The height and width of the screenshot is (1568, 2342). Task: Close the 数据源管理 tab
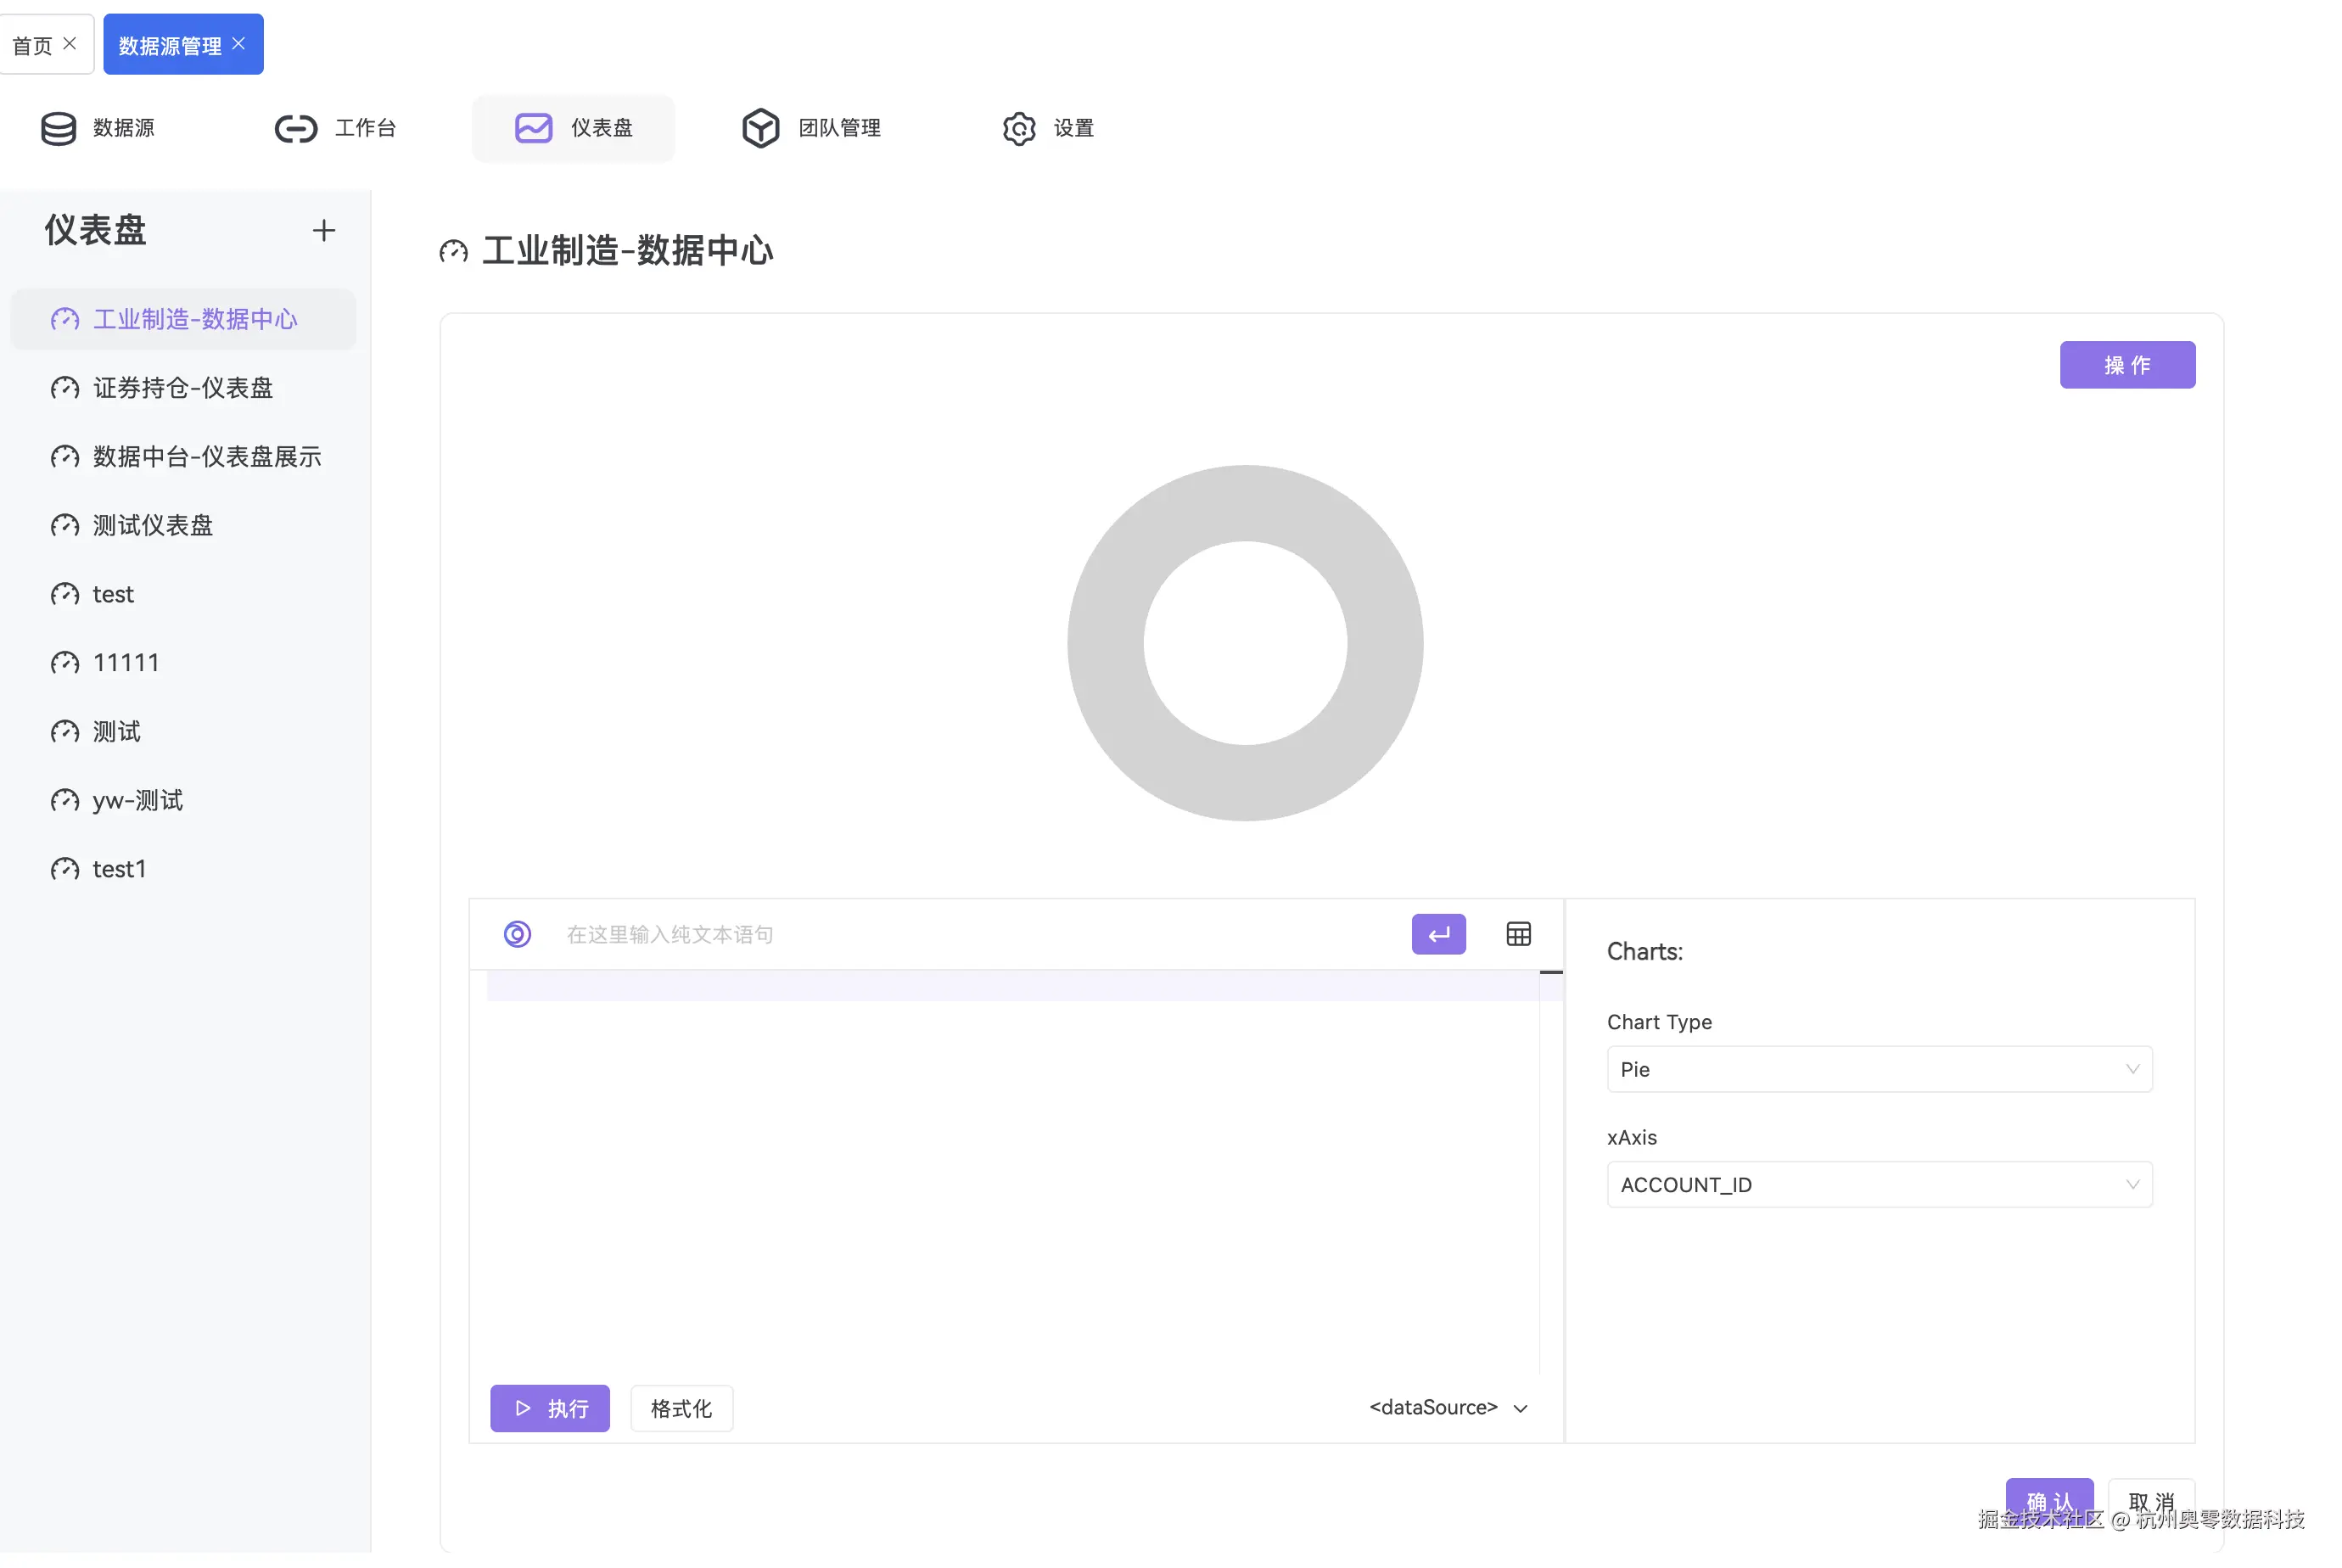(238, 43)
